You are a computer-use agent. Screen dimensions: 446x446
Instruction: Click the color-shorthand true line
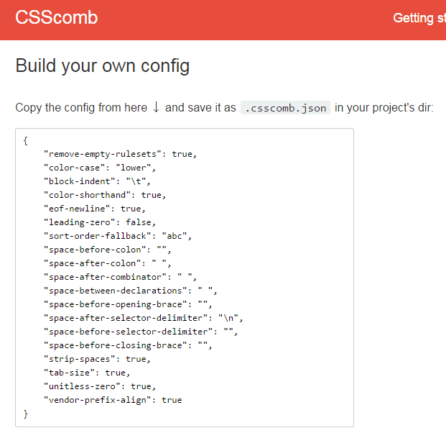coord(105,195)
